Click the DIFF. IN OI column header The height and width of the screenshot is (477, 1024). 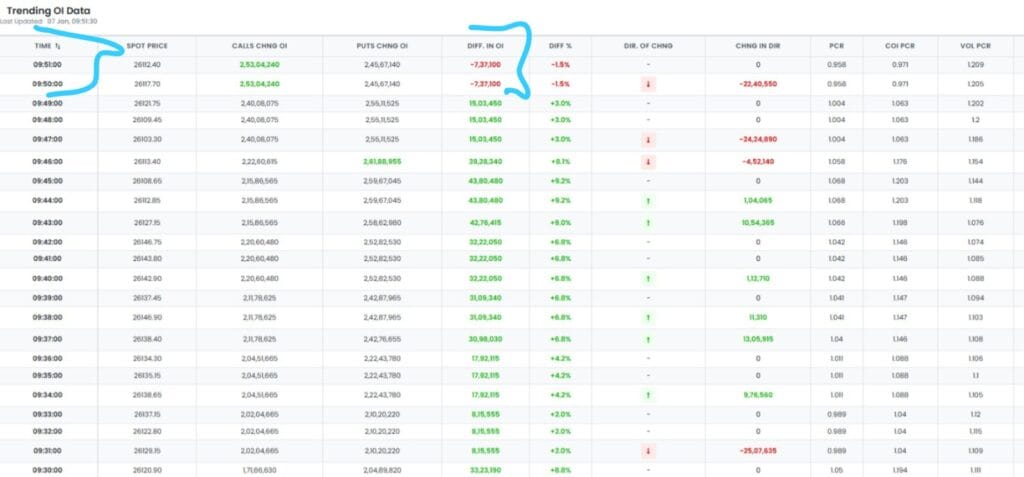pos(485,46)
